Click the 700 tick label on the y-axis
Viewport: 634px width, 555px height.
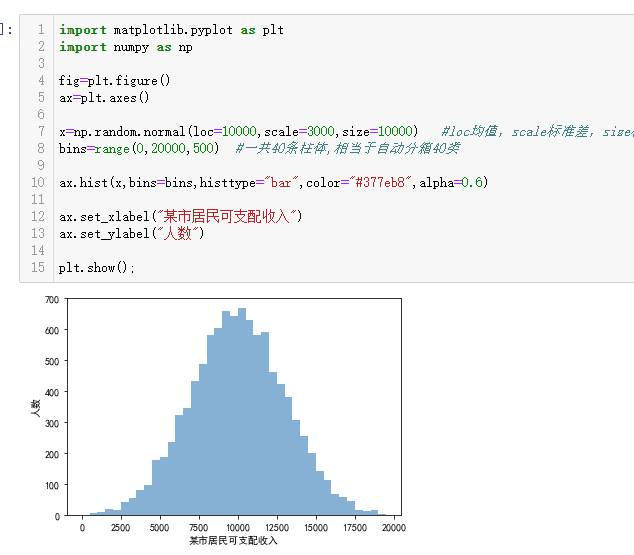click(51, 299)
